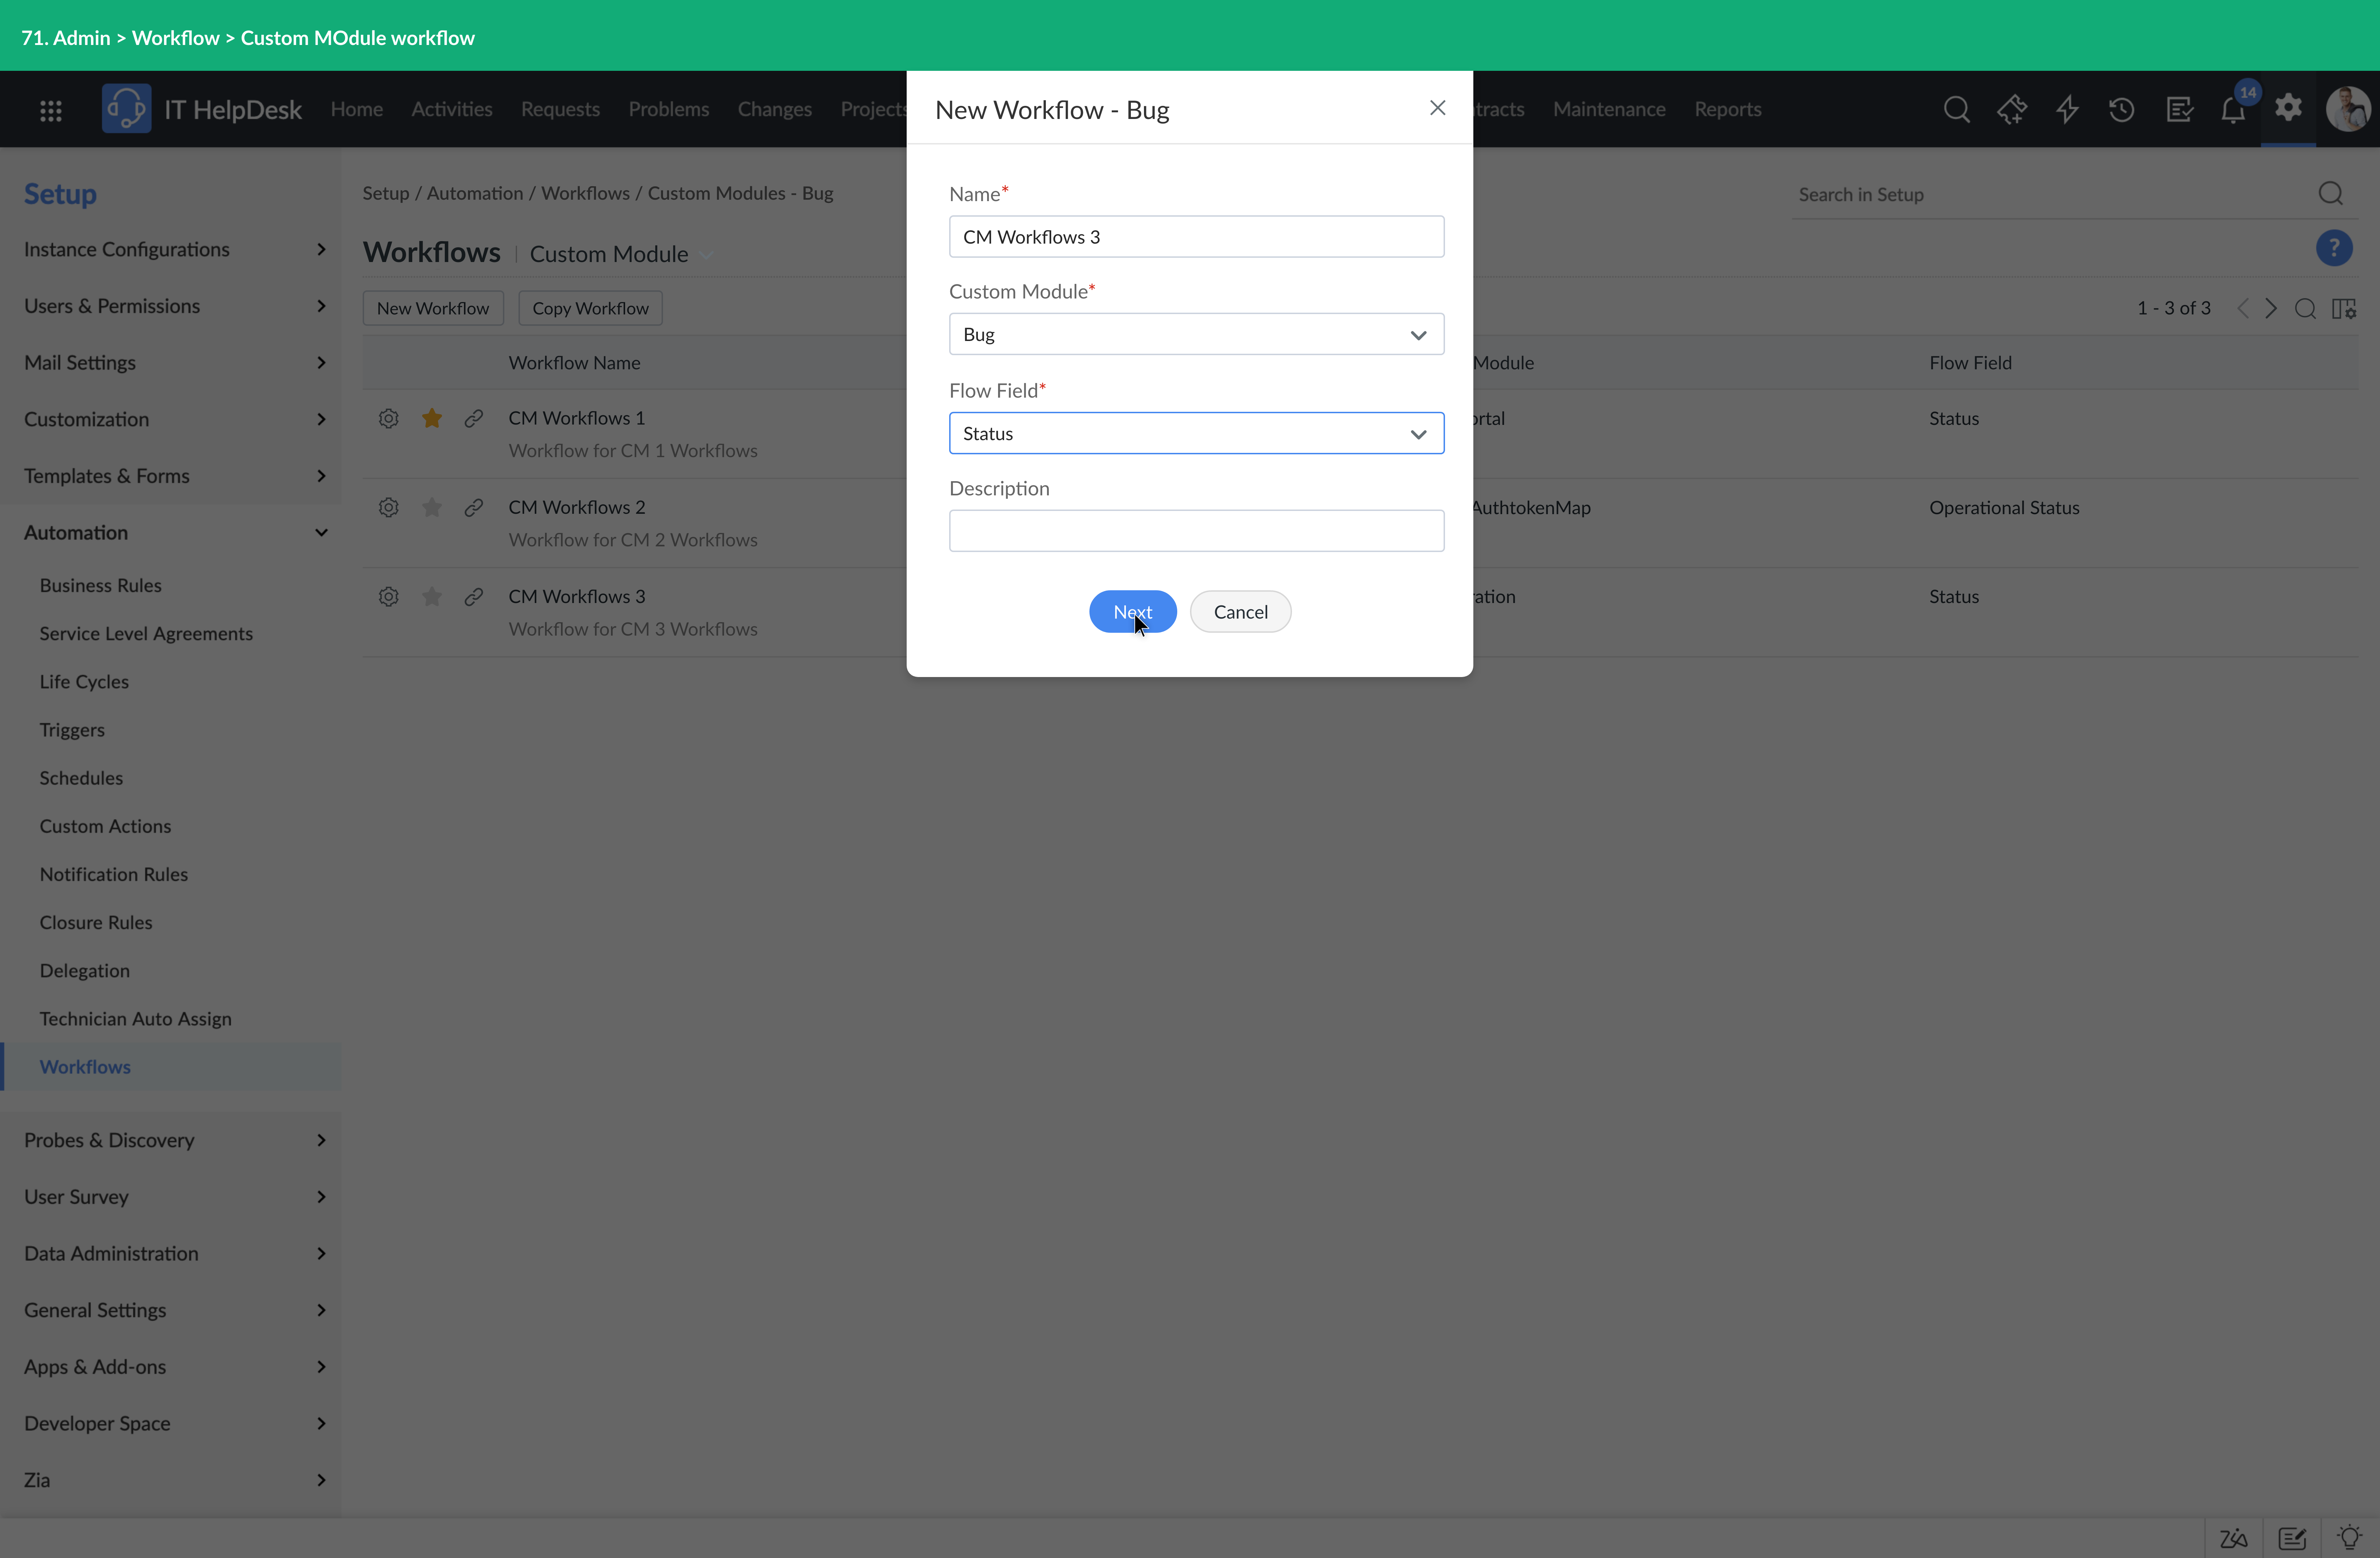Click the New Workflow button

point(433,308)
